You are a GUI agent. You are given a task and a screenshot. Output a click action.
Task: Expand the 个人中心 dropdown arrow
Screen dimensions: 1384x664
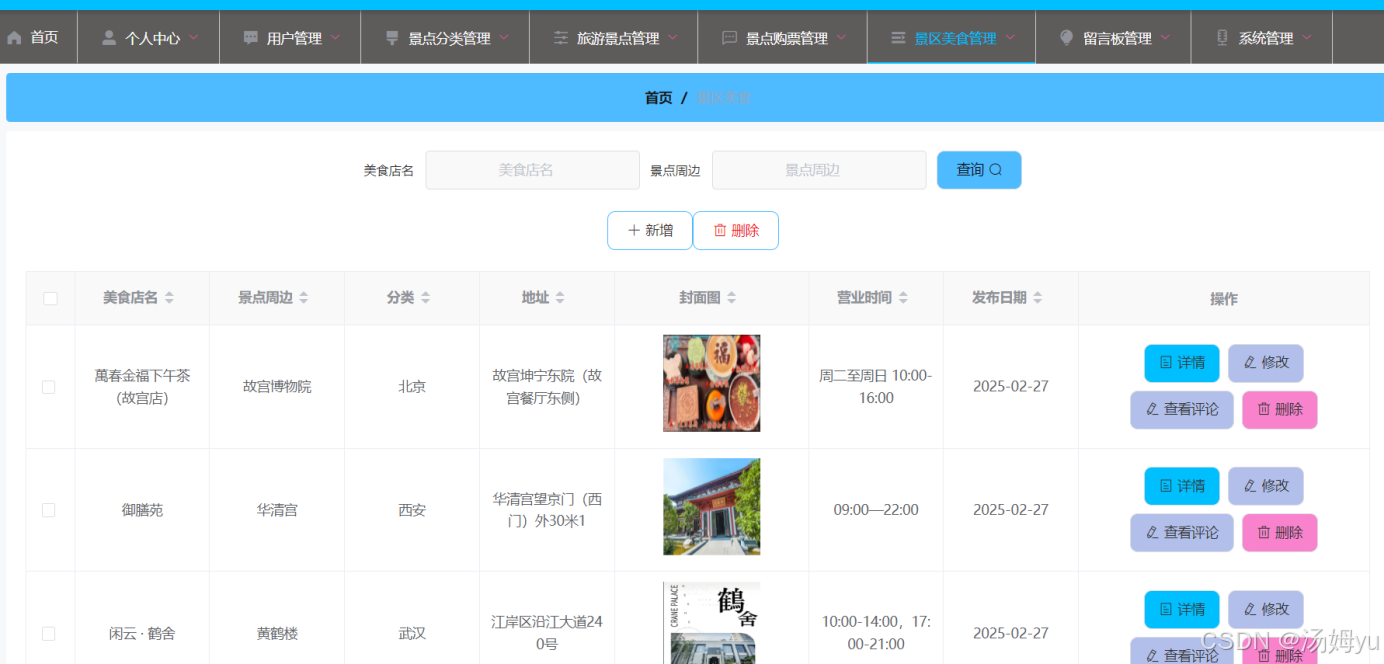(193, 38)
